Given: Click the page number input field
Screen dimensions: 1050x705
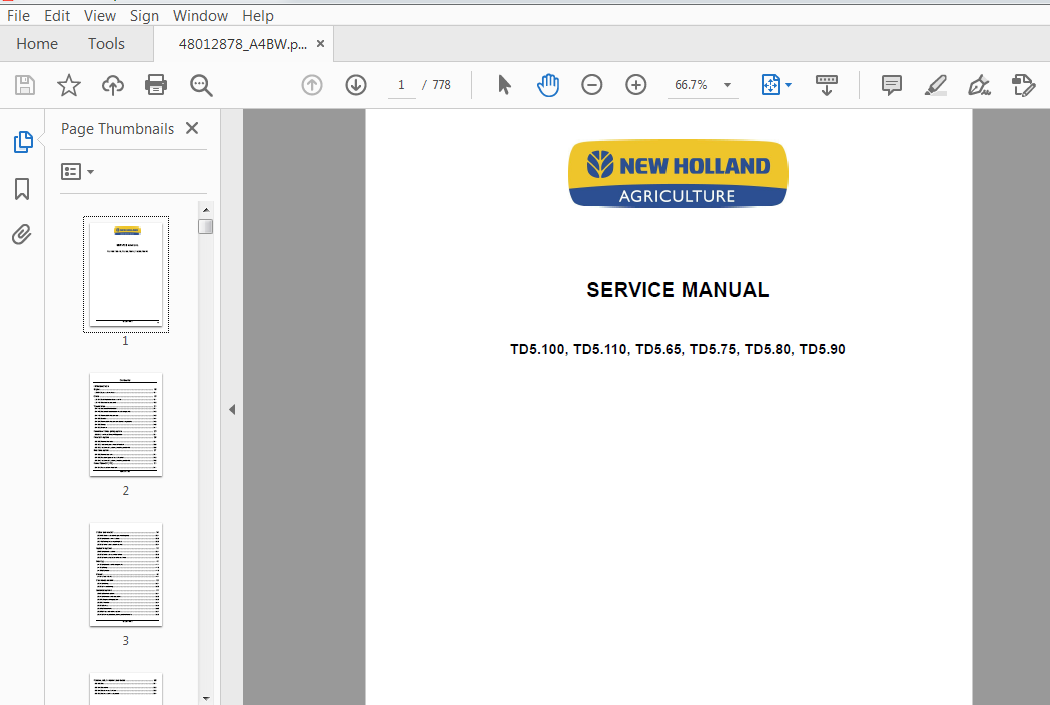Looking at the screenshot, I should click(401, 85).
